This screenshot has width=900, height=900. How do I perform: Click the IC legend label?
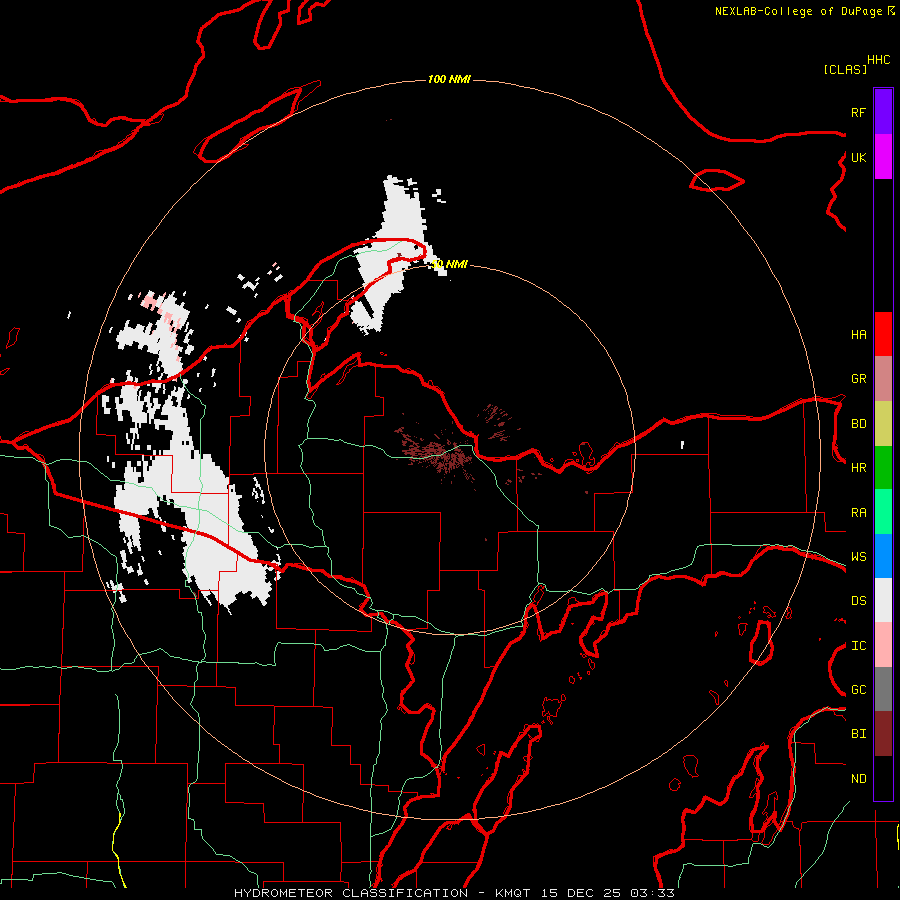click(858, 645)
